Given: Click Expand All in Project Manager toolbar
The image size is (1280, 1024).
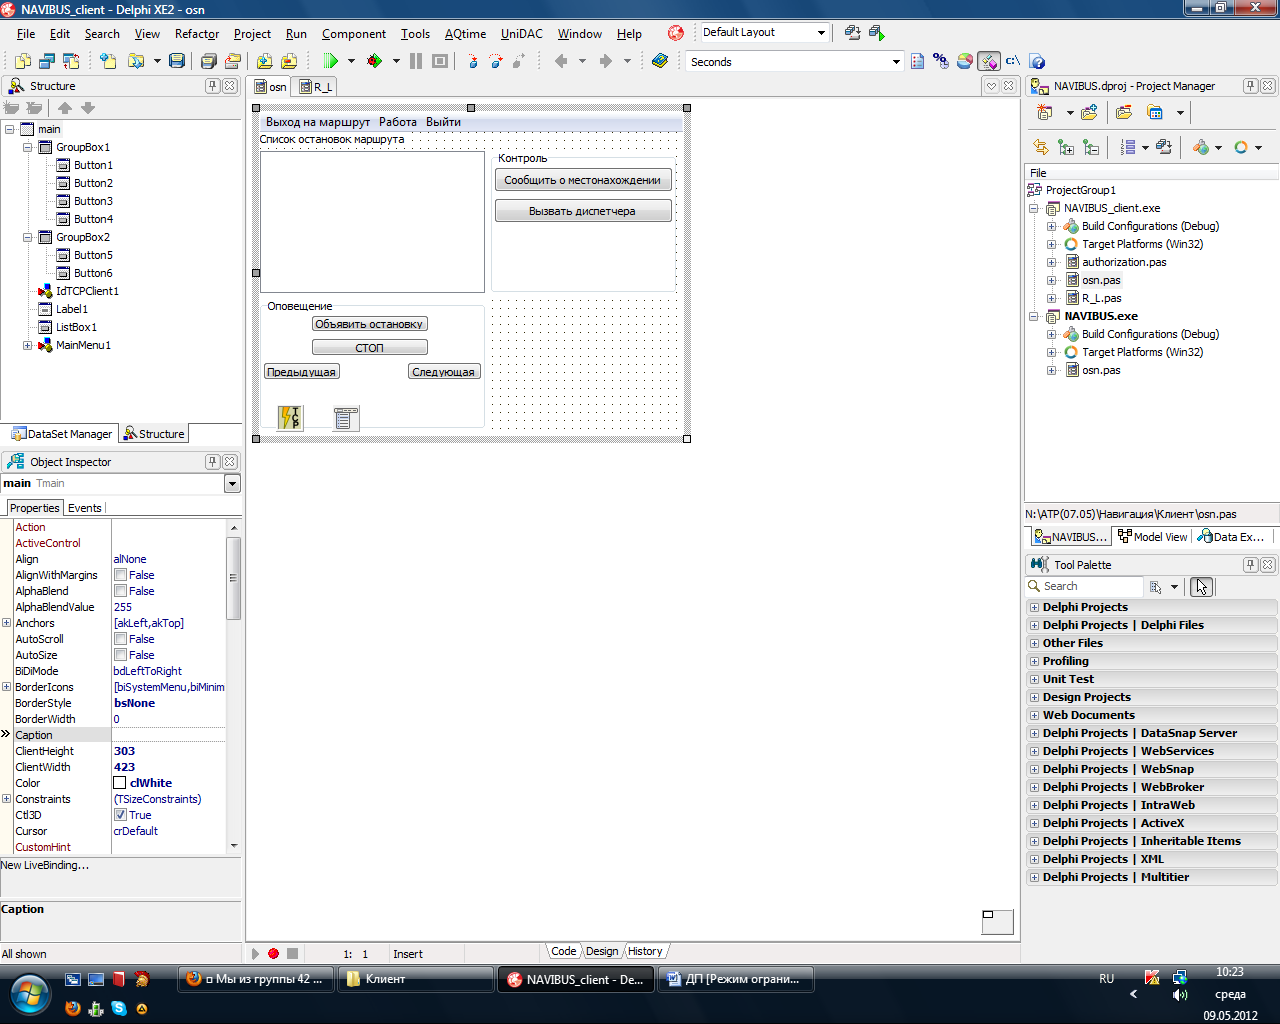Looking at the screenshot, I should click(1066, 147).
